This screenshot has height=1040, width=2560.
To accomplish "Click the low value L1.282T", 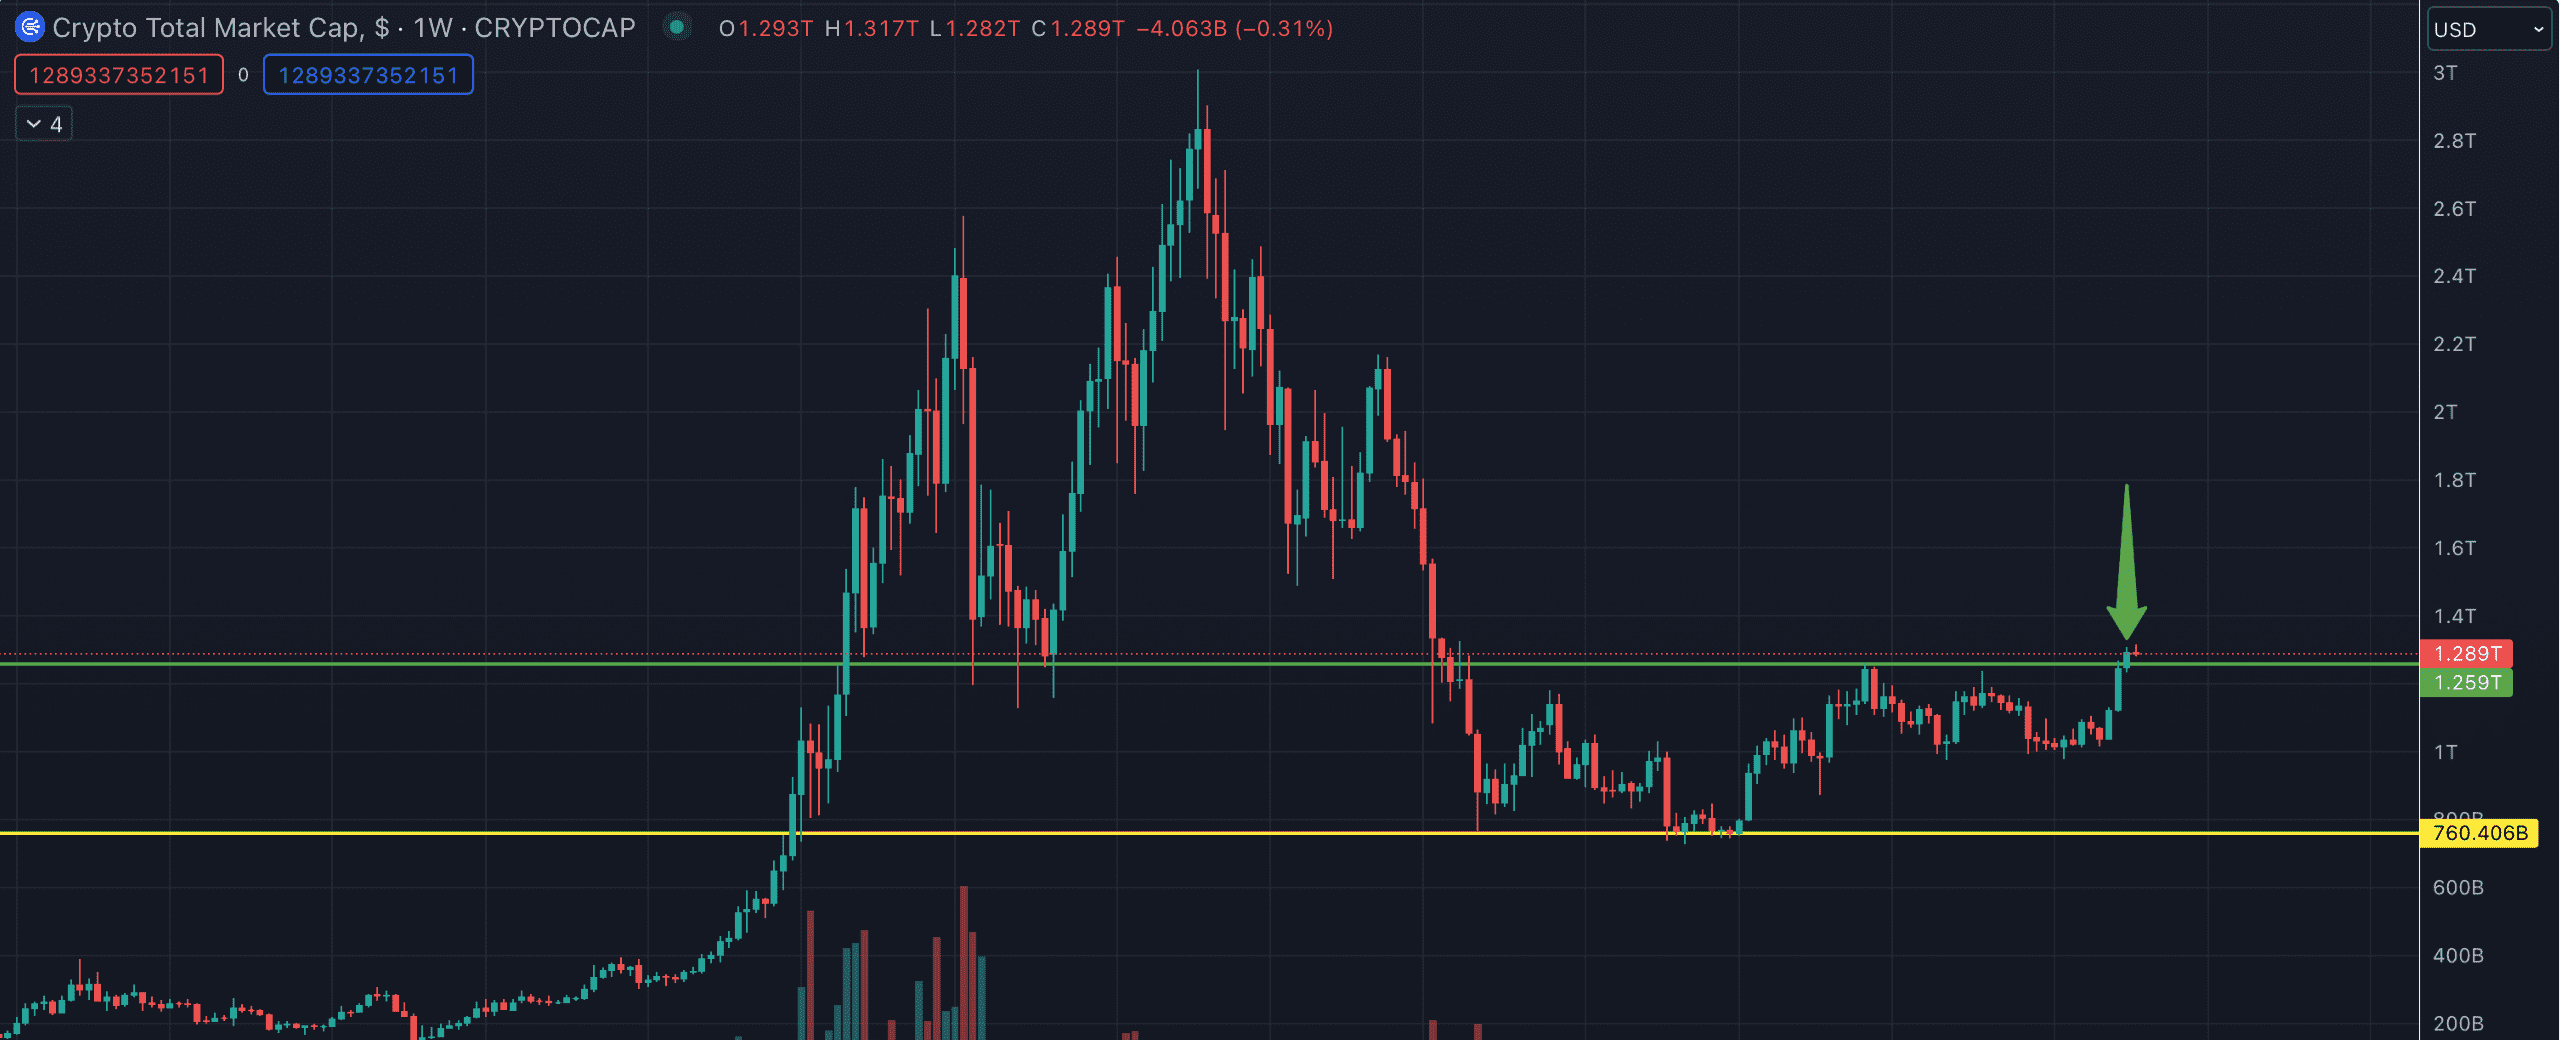I will [975, 28].
